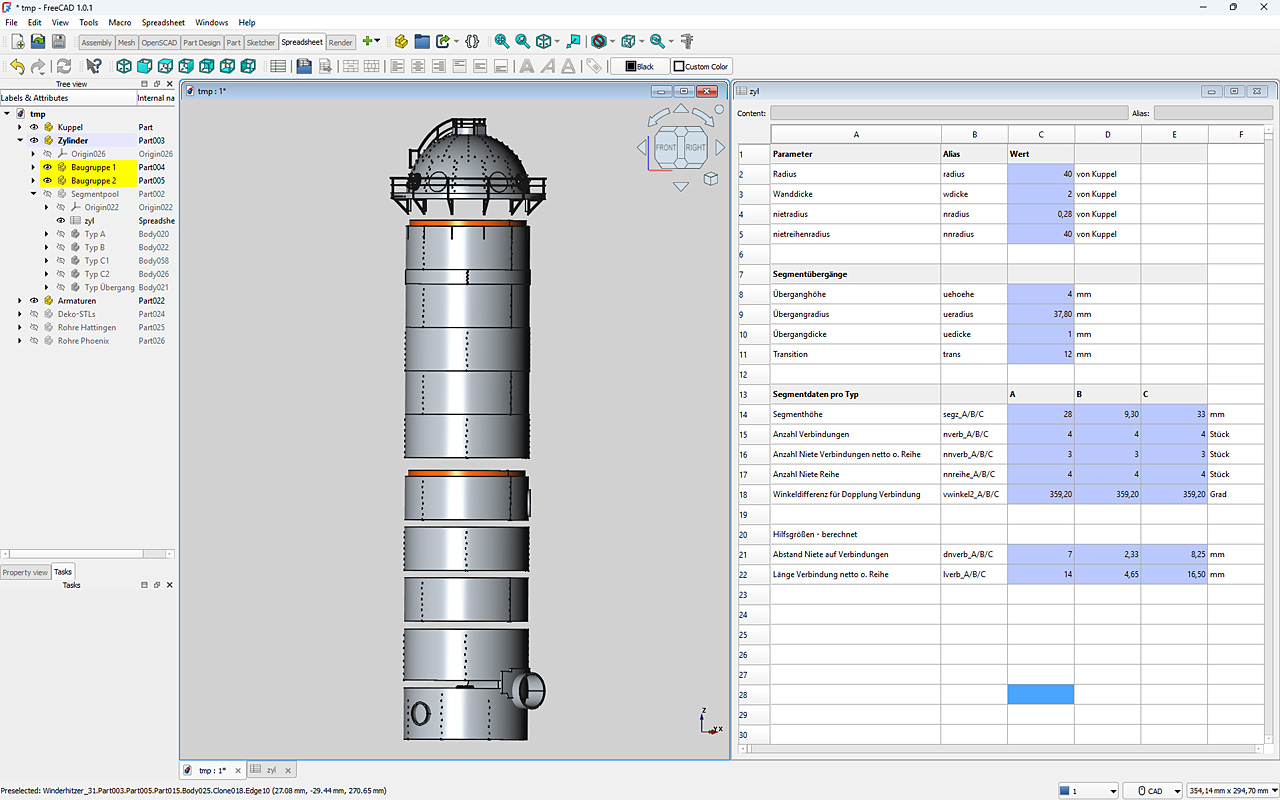Switch to the Part Design workbench tab
The image size is (1280, 800).
201,42
